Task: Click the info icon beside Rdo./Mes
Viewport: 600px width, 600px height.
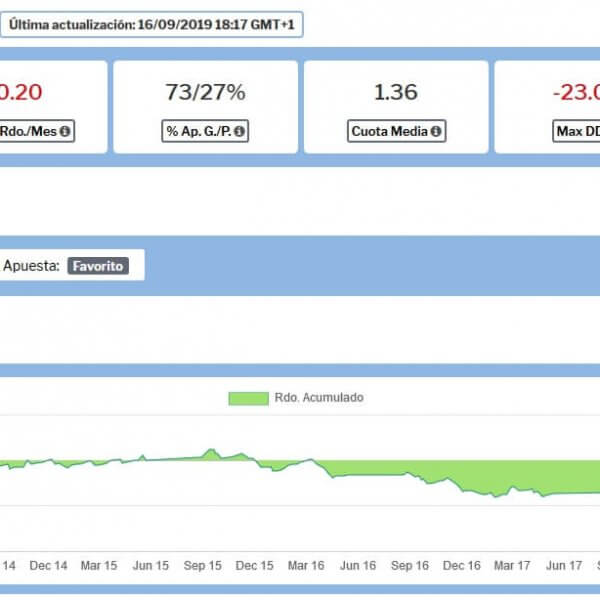Action: click(x=65, y=131)
